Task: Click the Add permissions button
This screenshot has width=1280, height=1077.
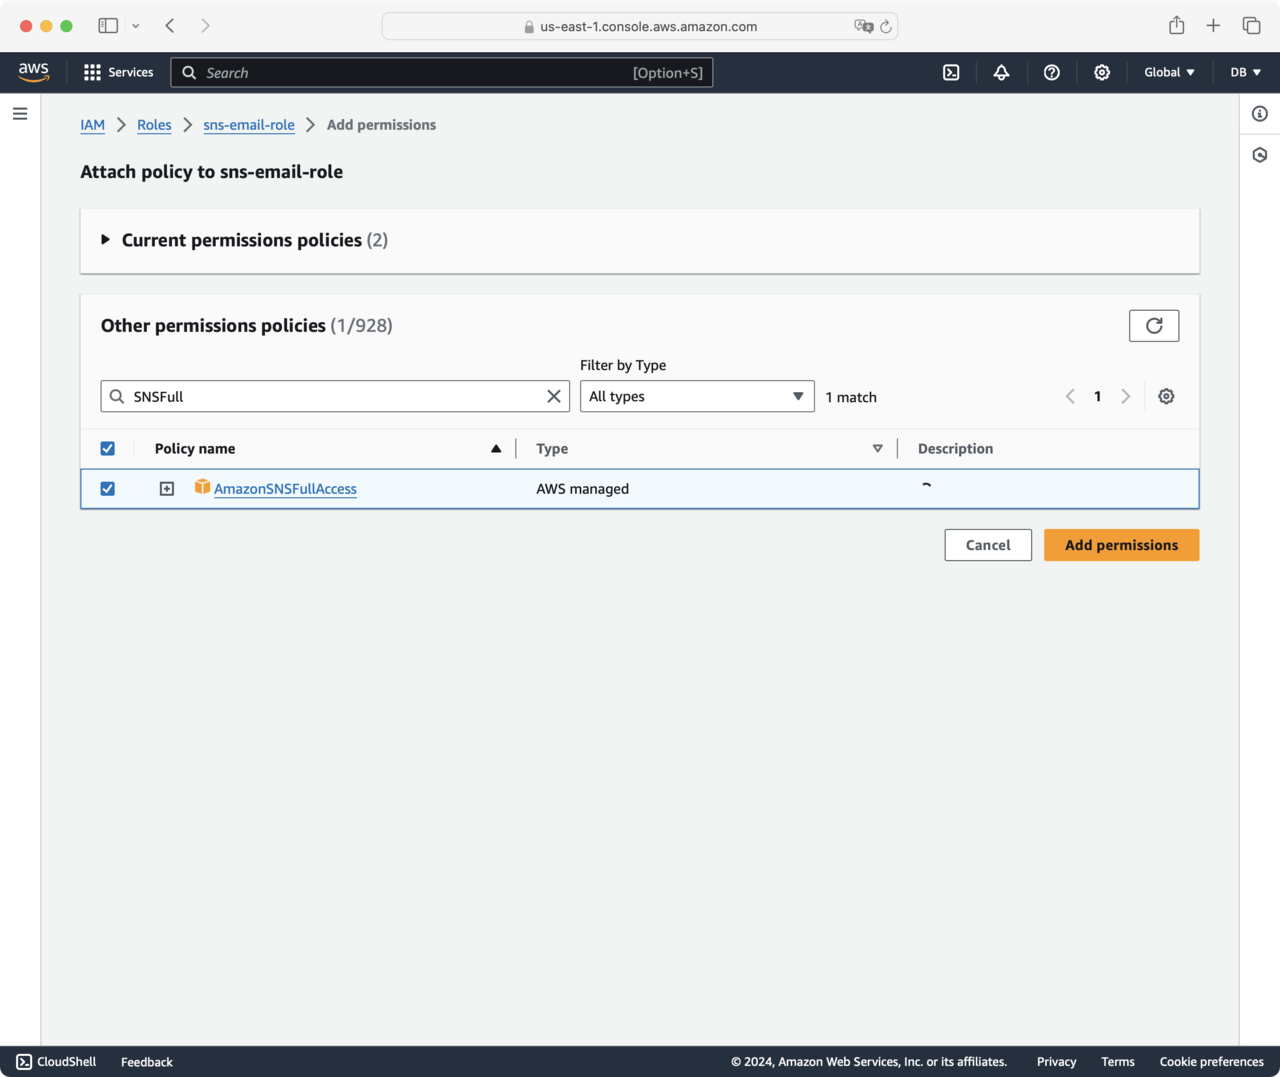Action: click(x=1121, y=545)
